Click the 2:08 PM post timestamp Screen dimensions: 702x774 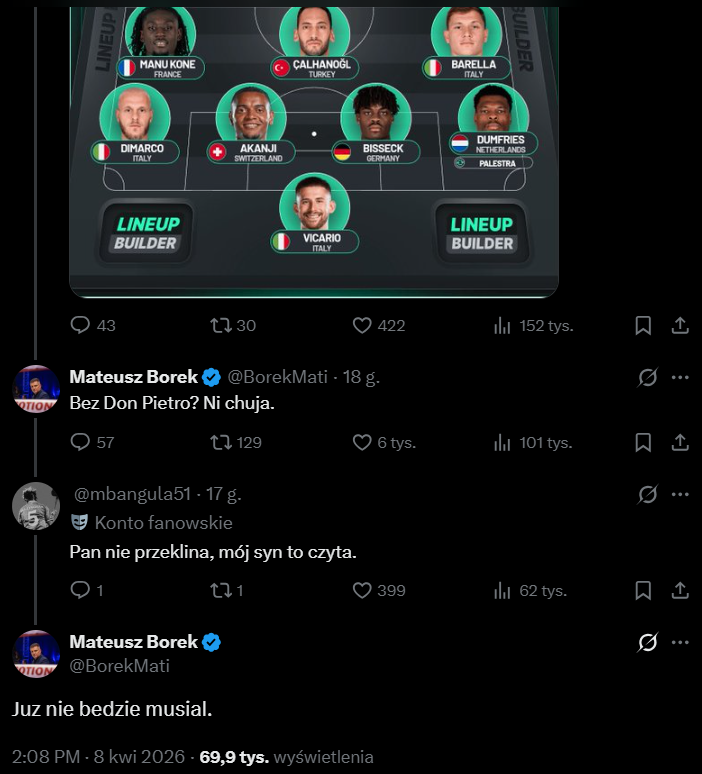pos(46,757)
